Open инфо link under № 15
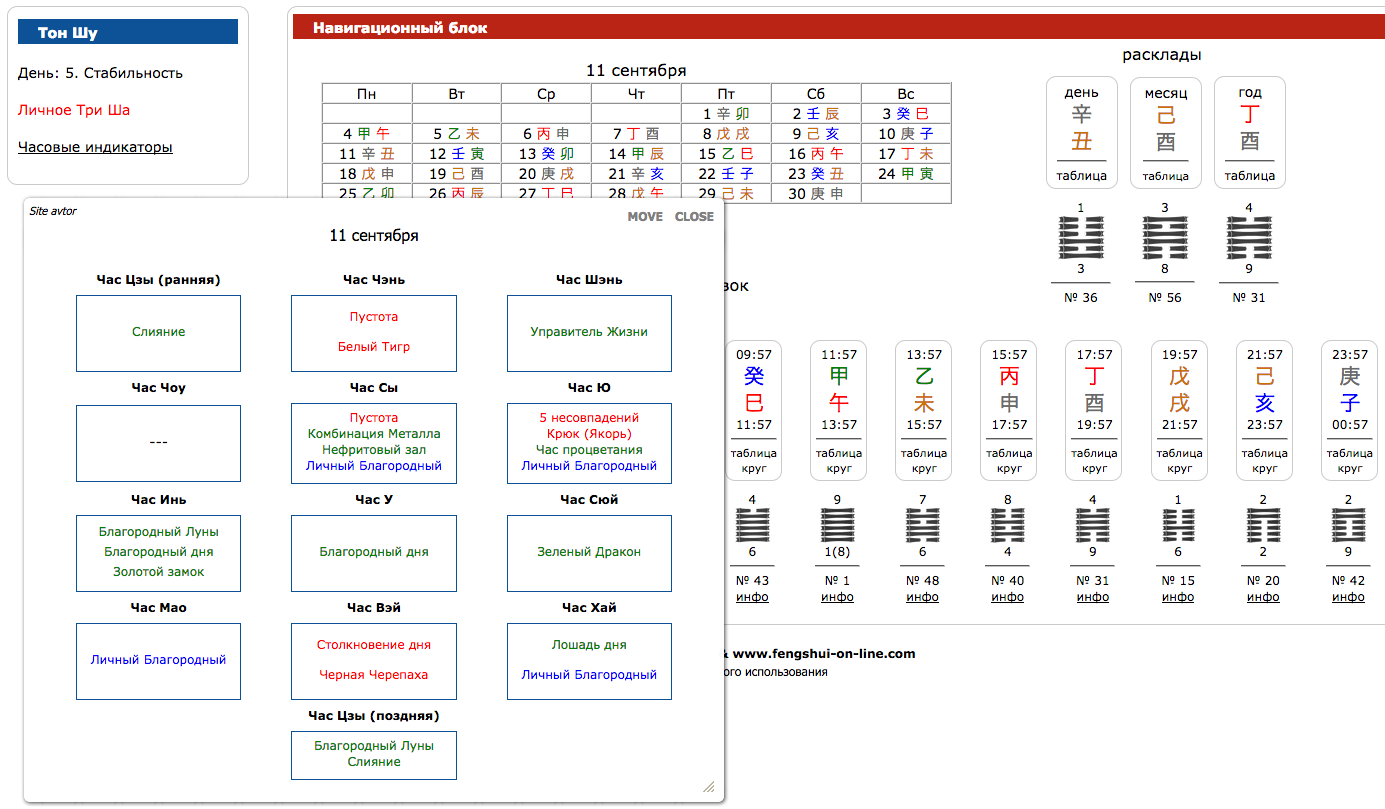This screenshot has height=809, width=1385. coord(1178,597)
